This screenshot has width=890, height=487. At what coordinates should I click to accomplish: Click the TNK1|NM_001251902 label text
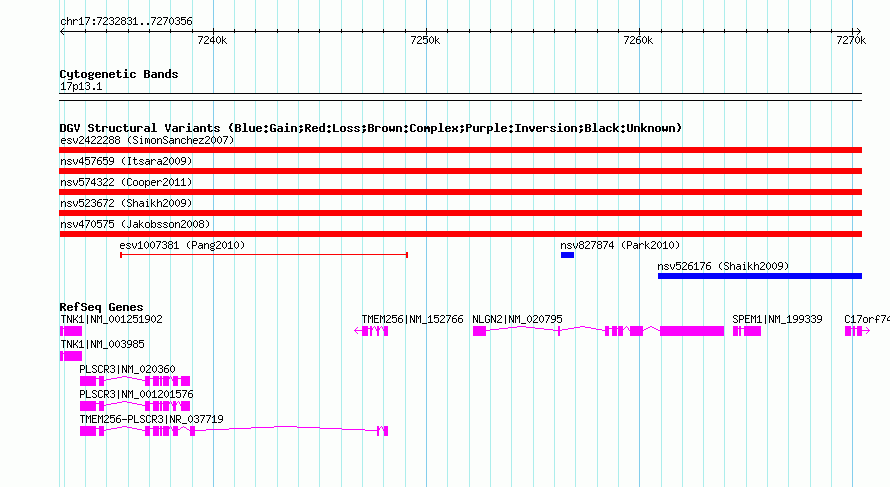click(111, 319)
